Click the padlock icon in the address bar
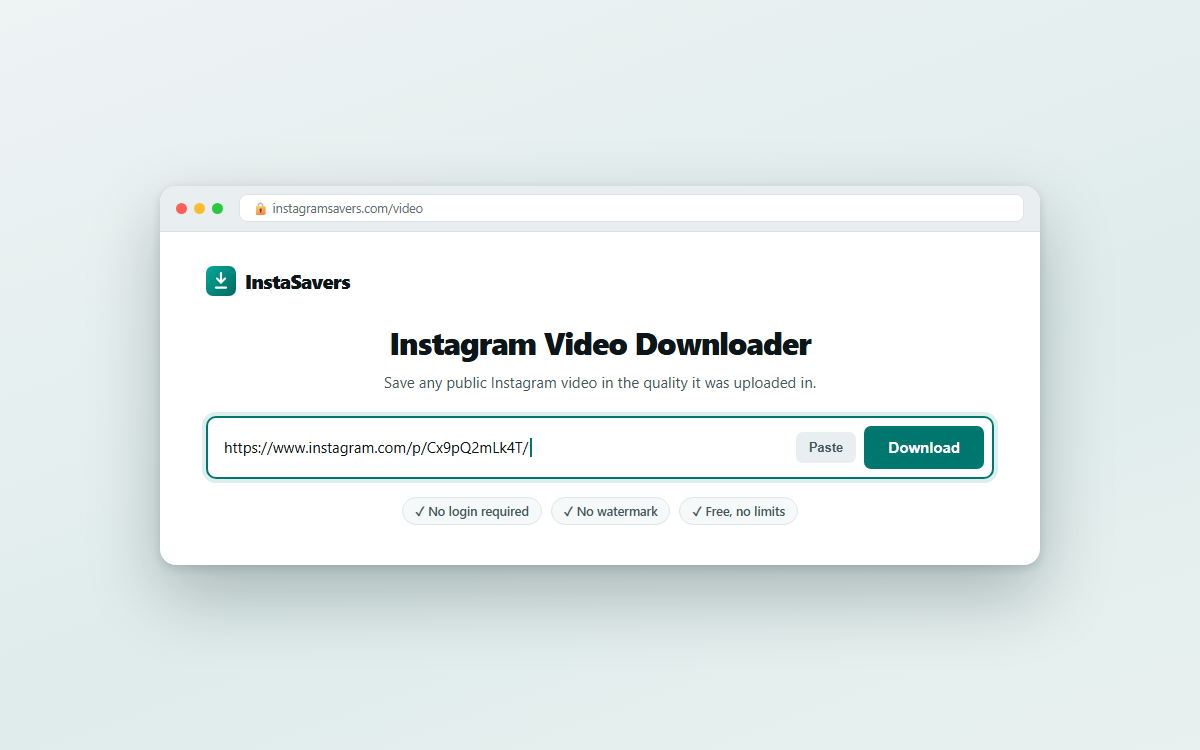 tap(260, 208)
